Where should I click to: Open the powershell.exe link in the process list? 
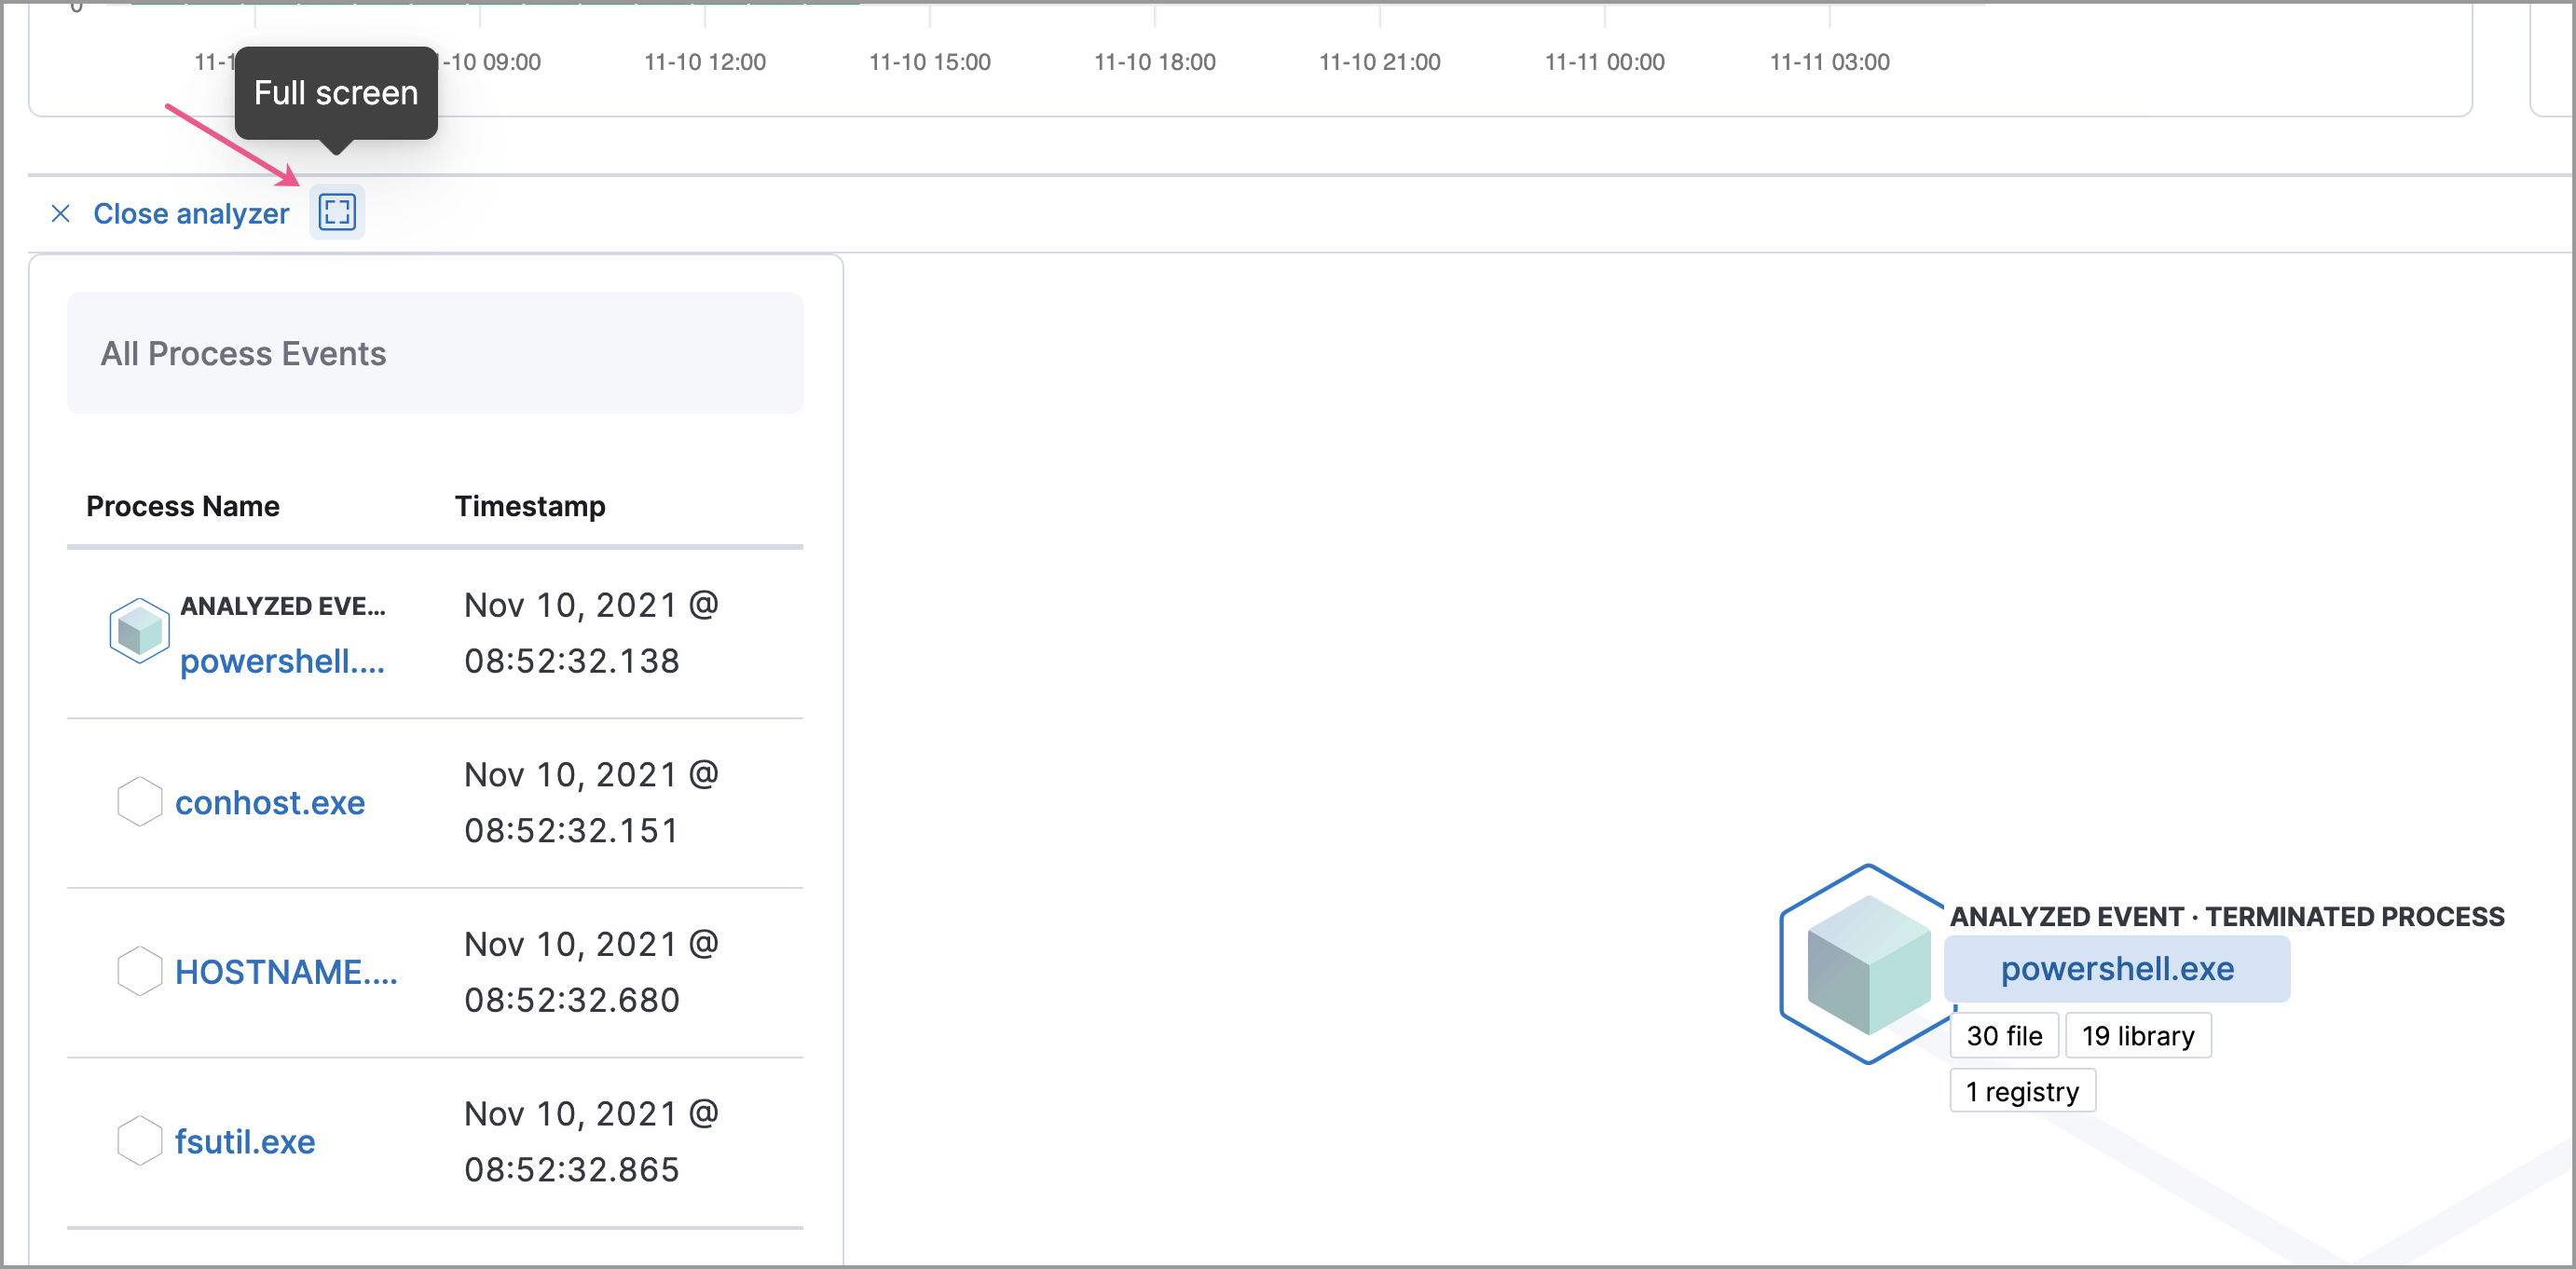click(x=283, y=661)
